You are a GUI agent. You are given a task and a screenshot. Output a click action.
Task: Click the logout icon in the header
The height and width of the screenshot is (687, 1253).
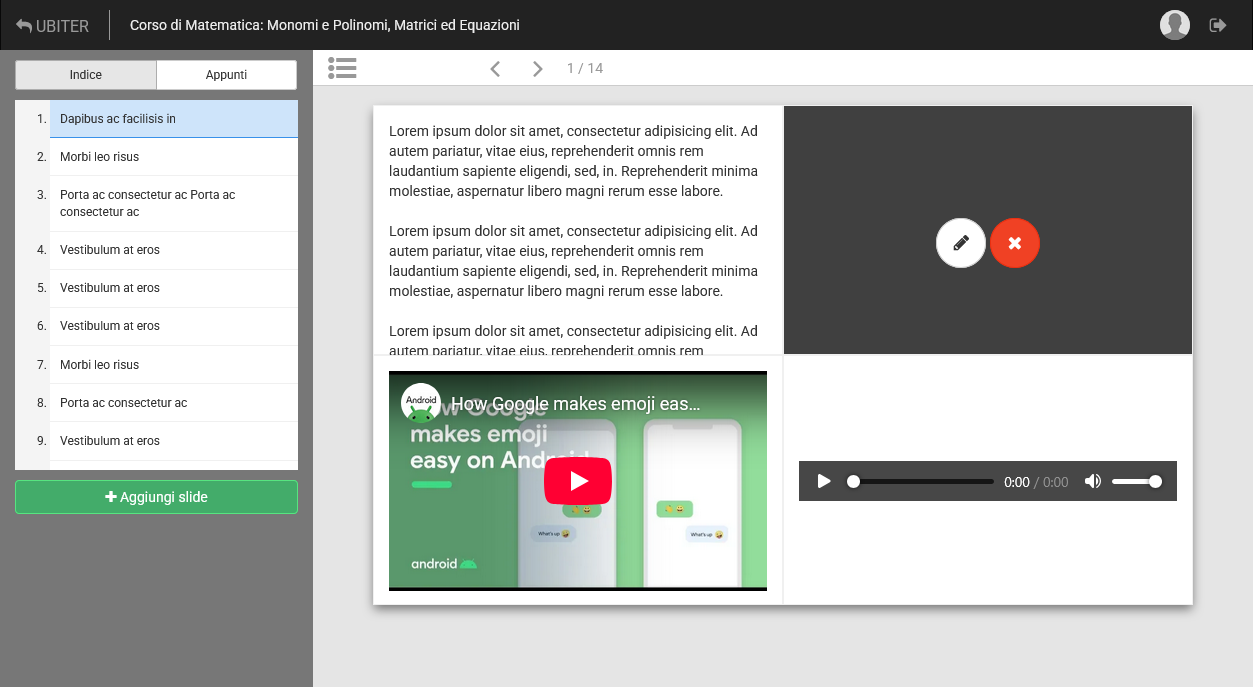[1218, 25]
